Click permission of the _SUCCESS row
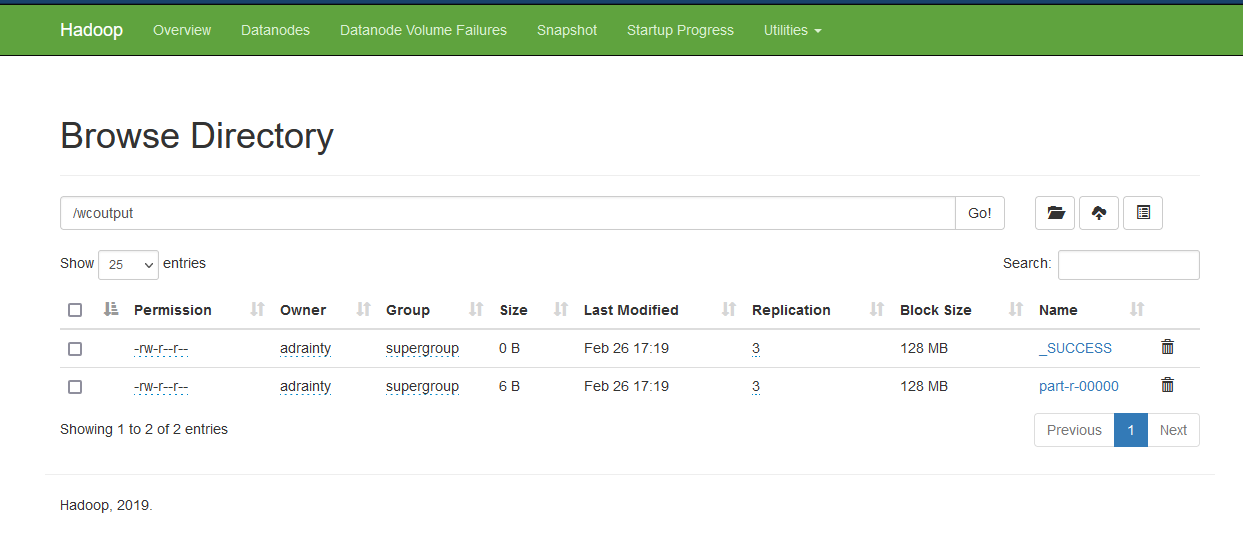The width and height of the screenshot is (1243, 539). click(x=161, y=348)
